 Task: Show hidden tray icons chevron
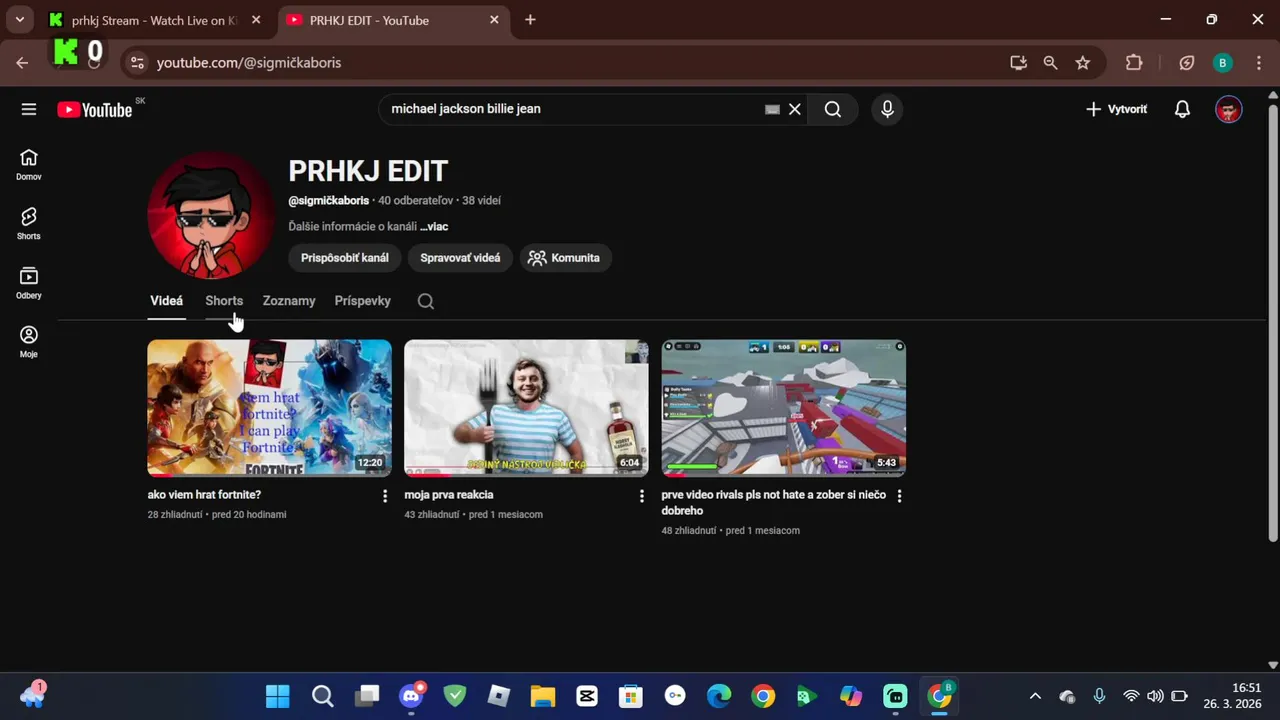[x=1035, y=696]
